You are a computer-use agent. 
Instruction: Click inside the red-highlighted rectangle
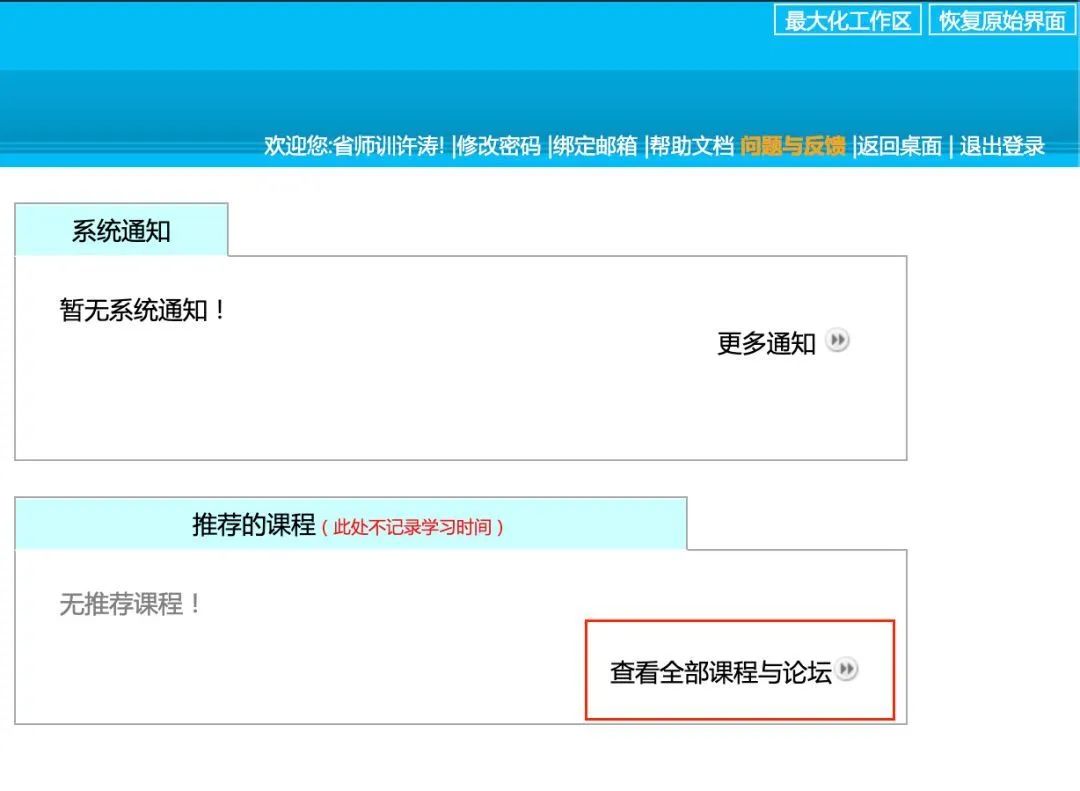[740, 668]
